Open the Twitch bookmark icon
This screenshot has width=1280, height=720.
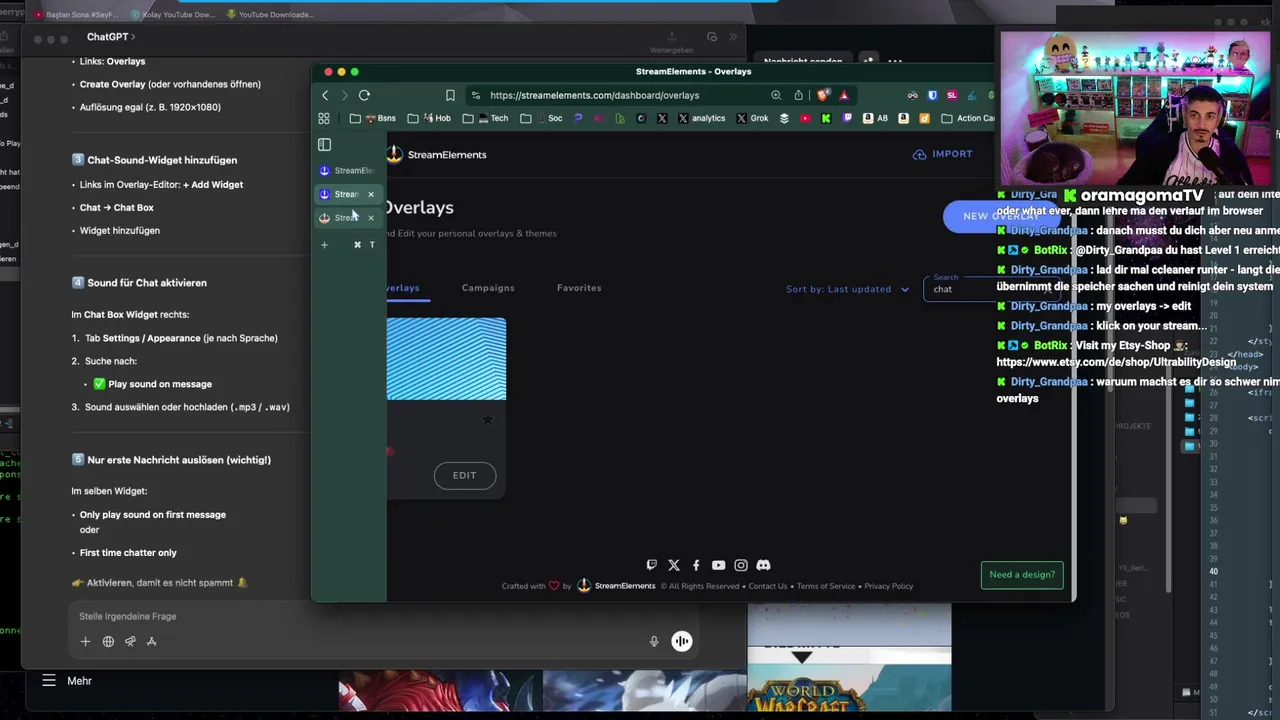[x=847, y=118]
